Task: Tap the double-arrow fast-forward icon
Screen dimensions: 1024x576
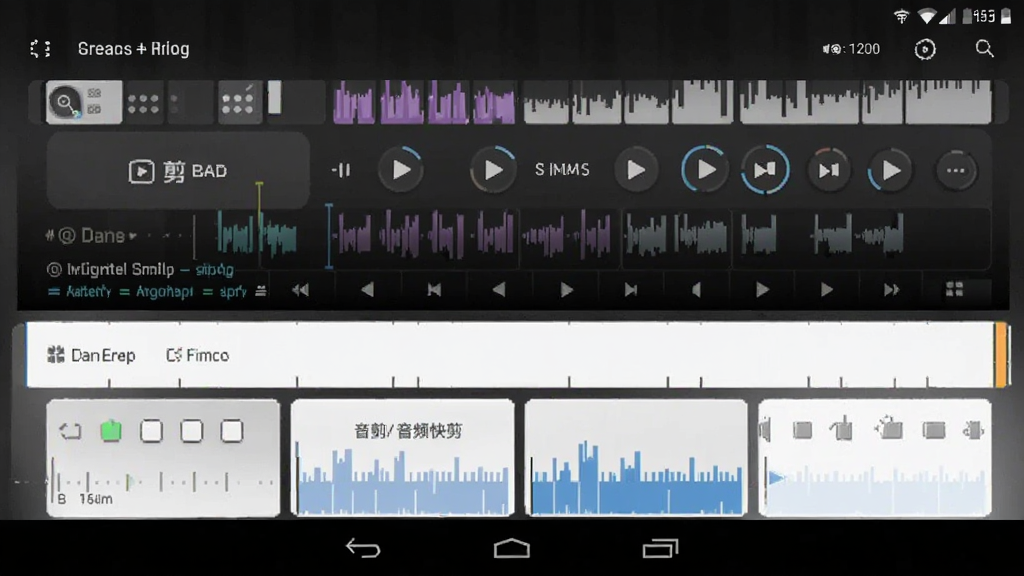Action: pyautogui.click(x=891, y=290)
